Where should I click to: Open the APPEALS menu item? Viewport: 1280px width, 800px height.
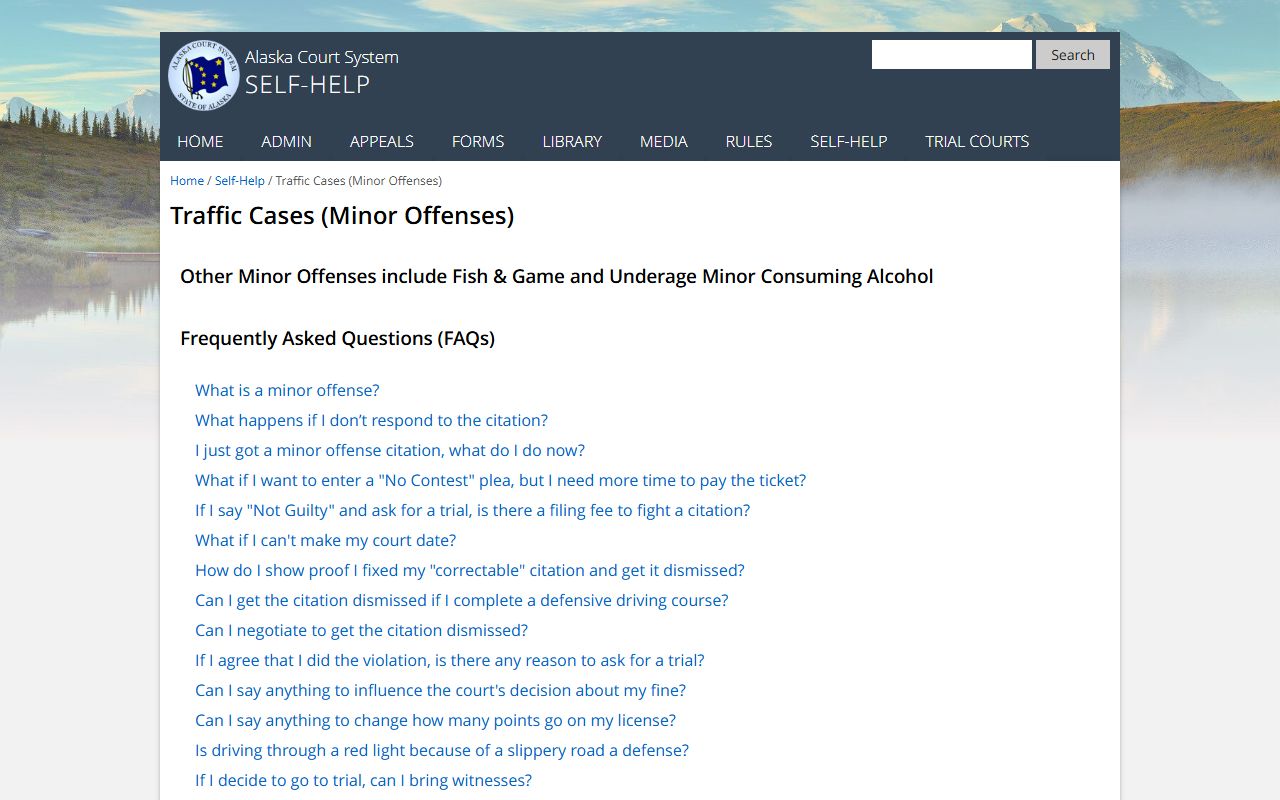pos(382,141)
